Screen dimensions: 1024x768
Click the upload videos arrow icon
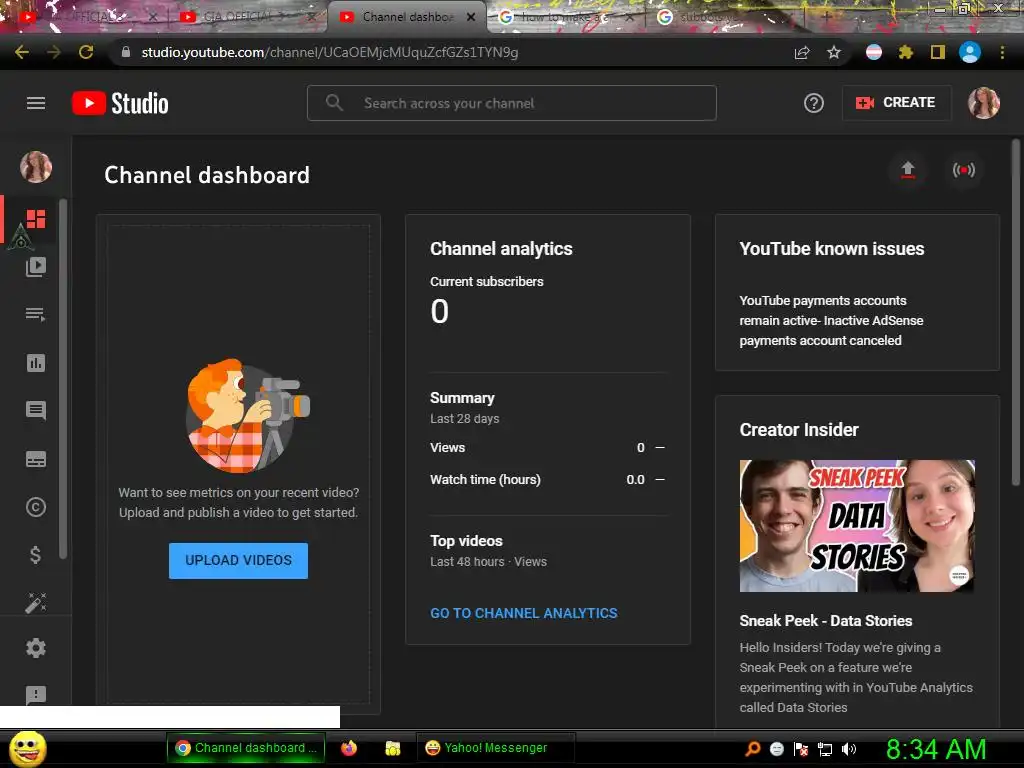pyautogui.click(x=908, y=170)
